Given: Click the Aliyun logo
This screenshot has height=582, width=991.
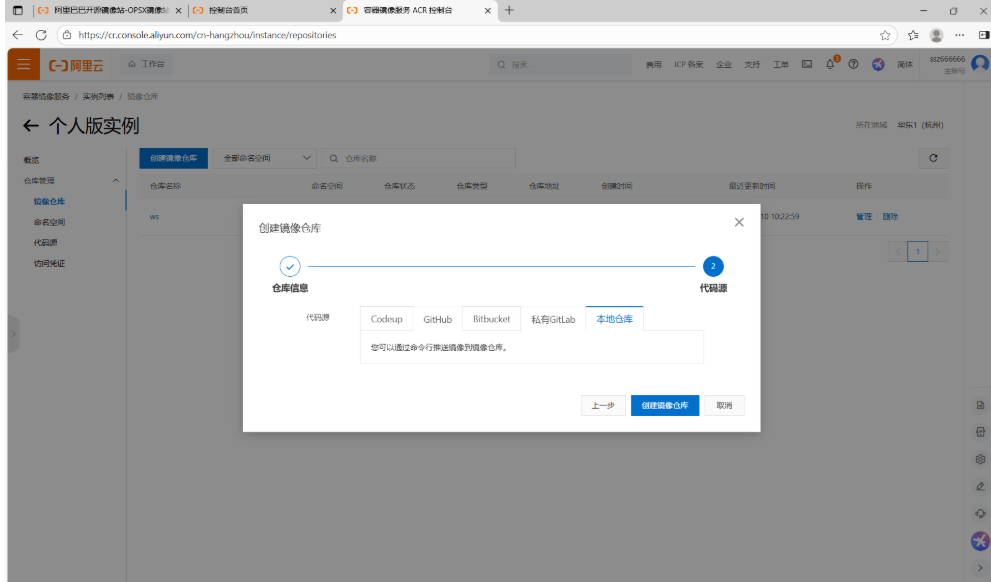Looking at the screenshot, I should point(76,64).
